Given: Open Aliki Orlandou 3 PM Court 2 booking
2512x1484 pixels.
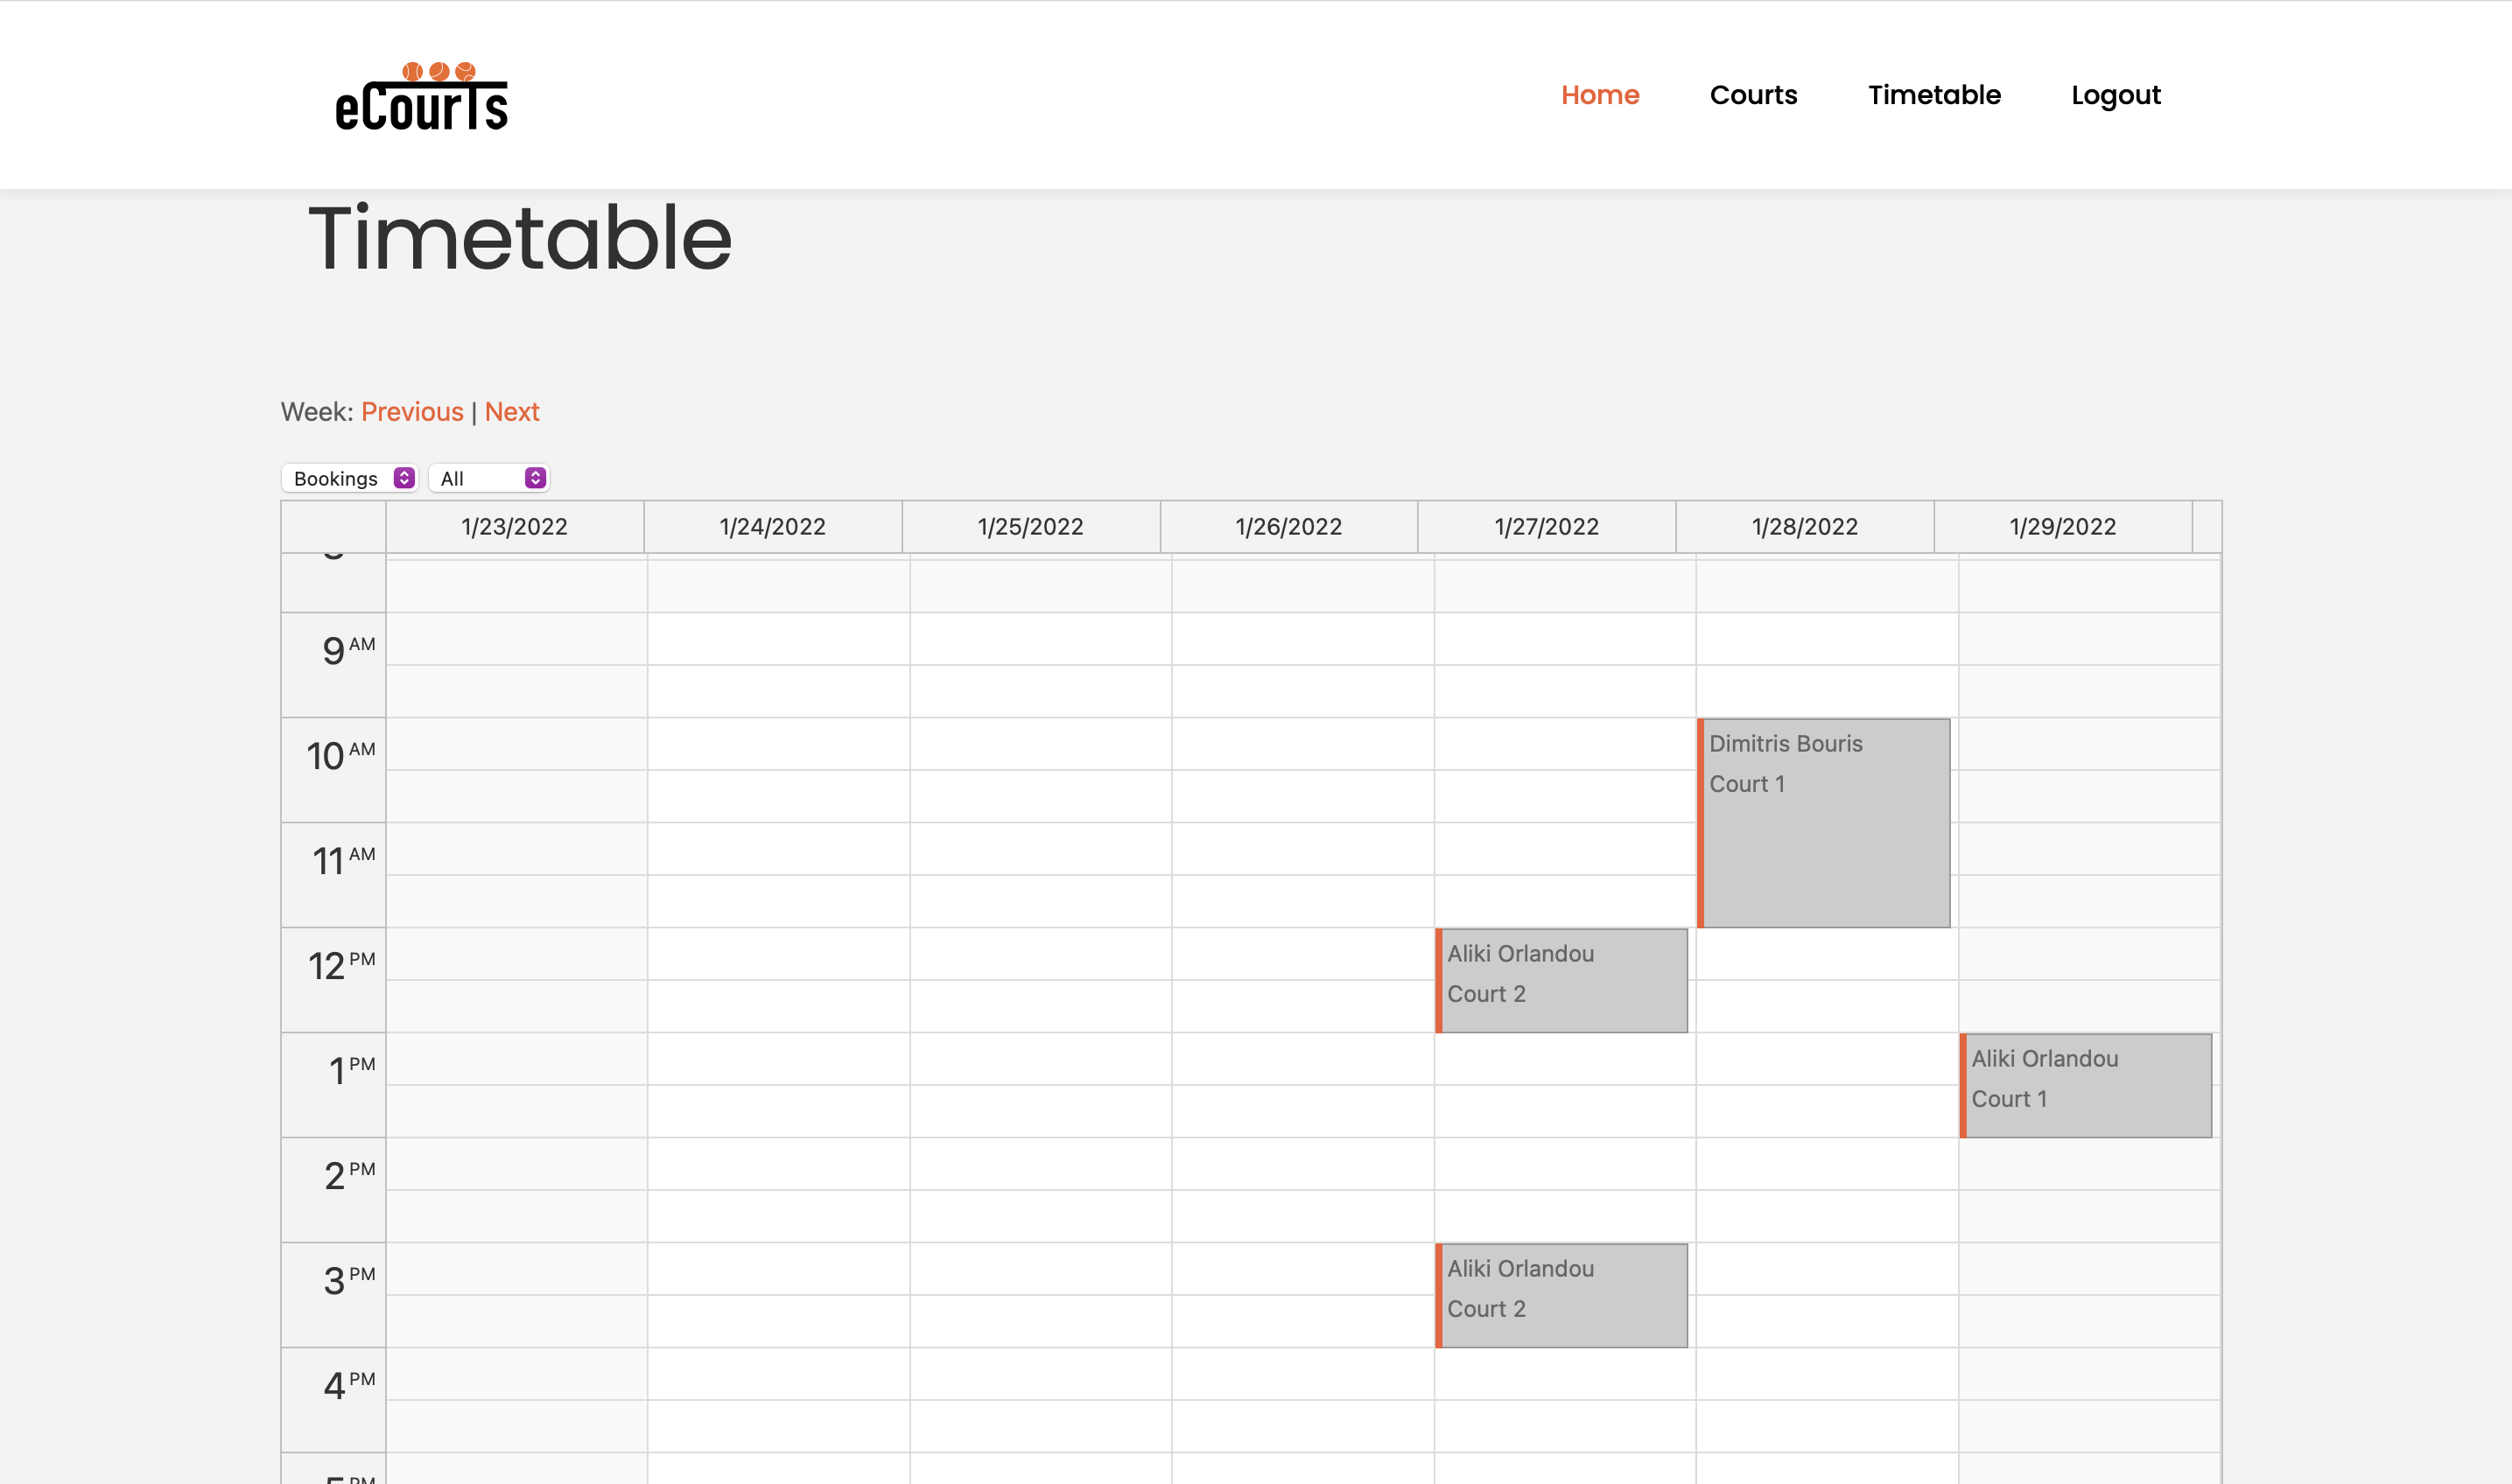Looking at the screenshot, I should pos(1561,1295).
